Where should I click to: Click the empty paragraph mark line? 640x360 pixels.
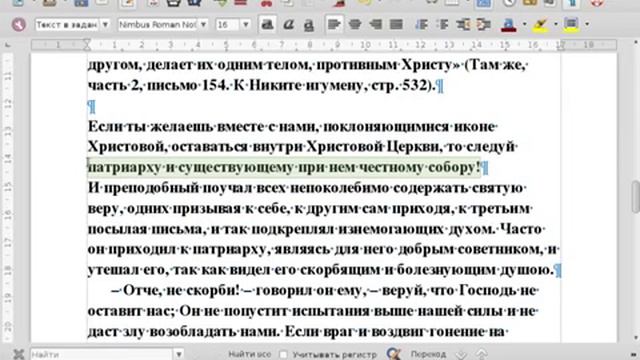pos(91,107)
